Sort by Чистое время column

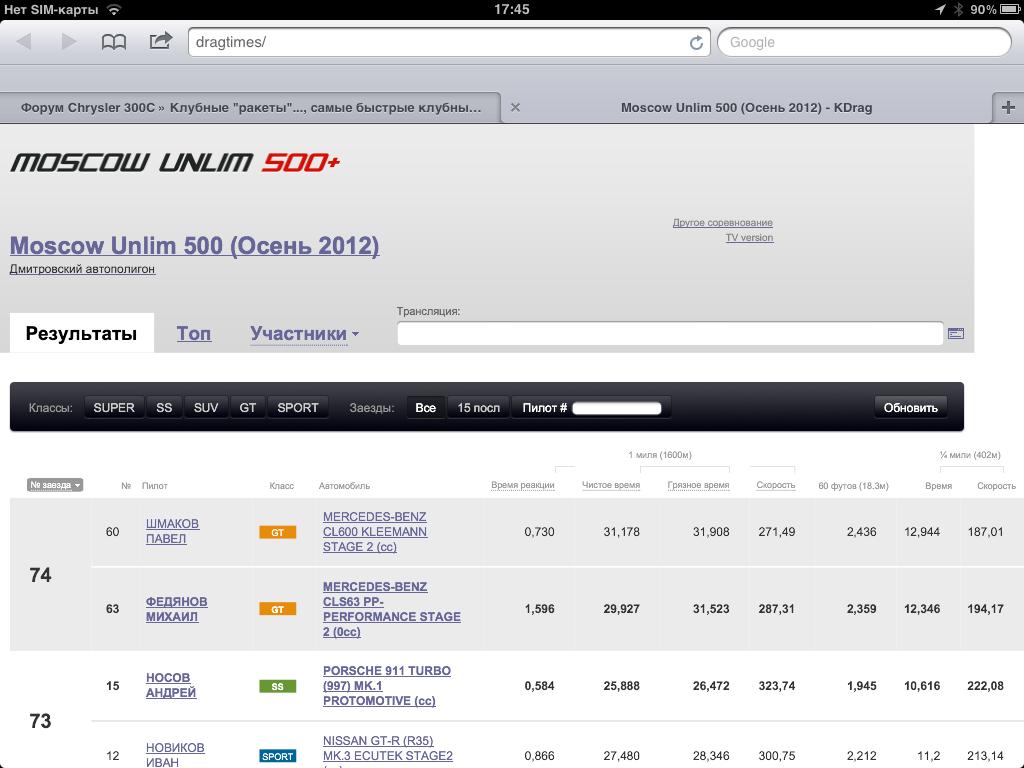[x=611, y=485]
